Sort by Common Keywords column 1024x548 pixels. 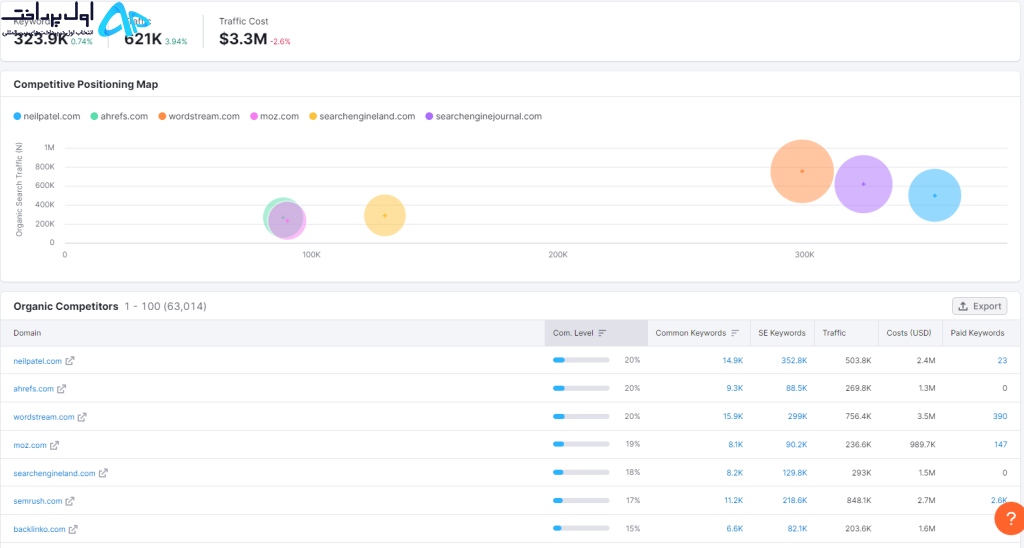[698, 333]
